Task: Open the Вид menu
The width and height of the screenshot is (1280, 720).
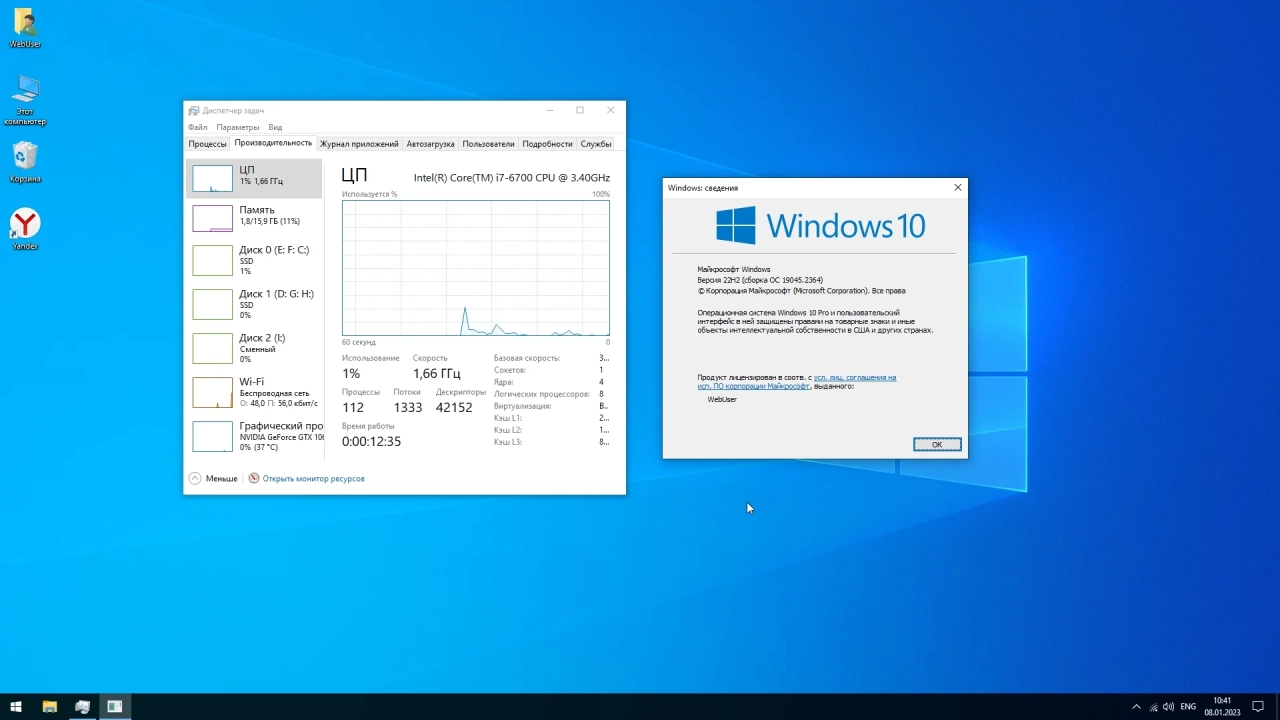Action: click(275, 127)
